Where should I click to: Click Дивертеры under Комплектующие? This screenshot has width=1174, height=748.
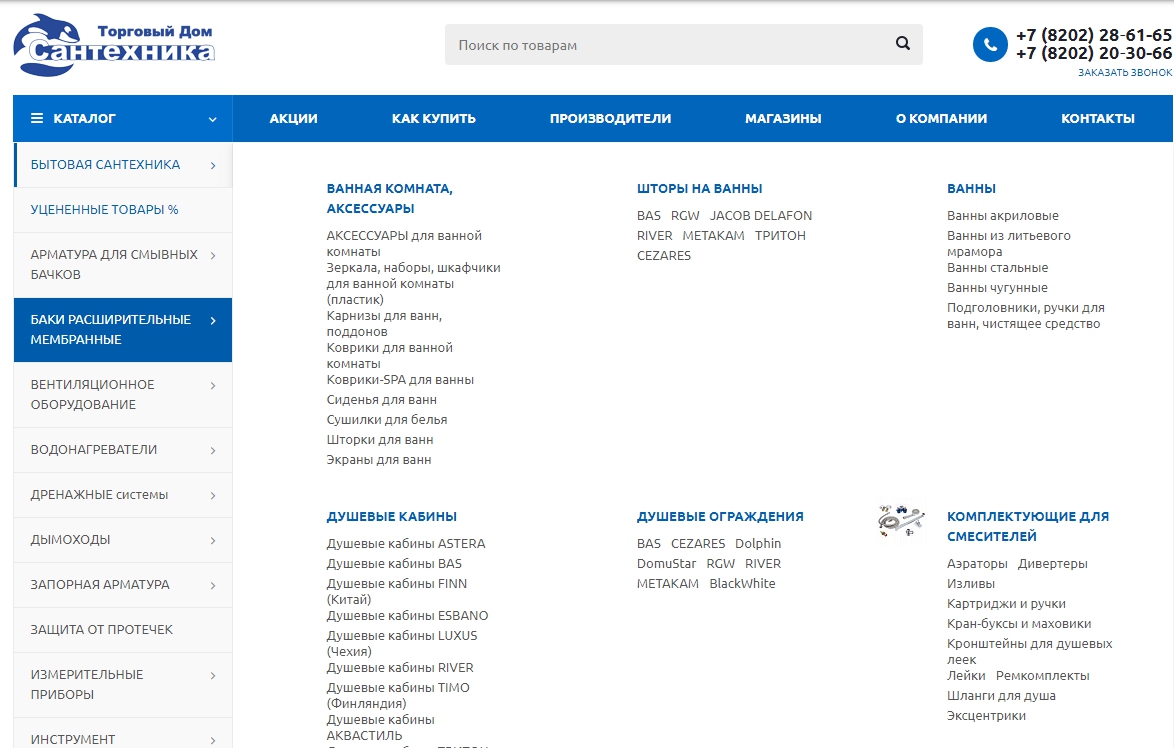click(1053, 564)
